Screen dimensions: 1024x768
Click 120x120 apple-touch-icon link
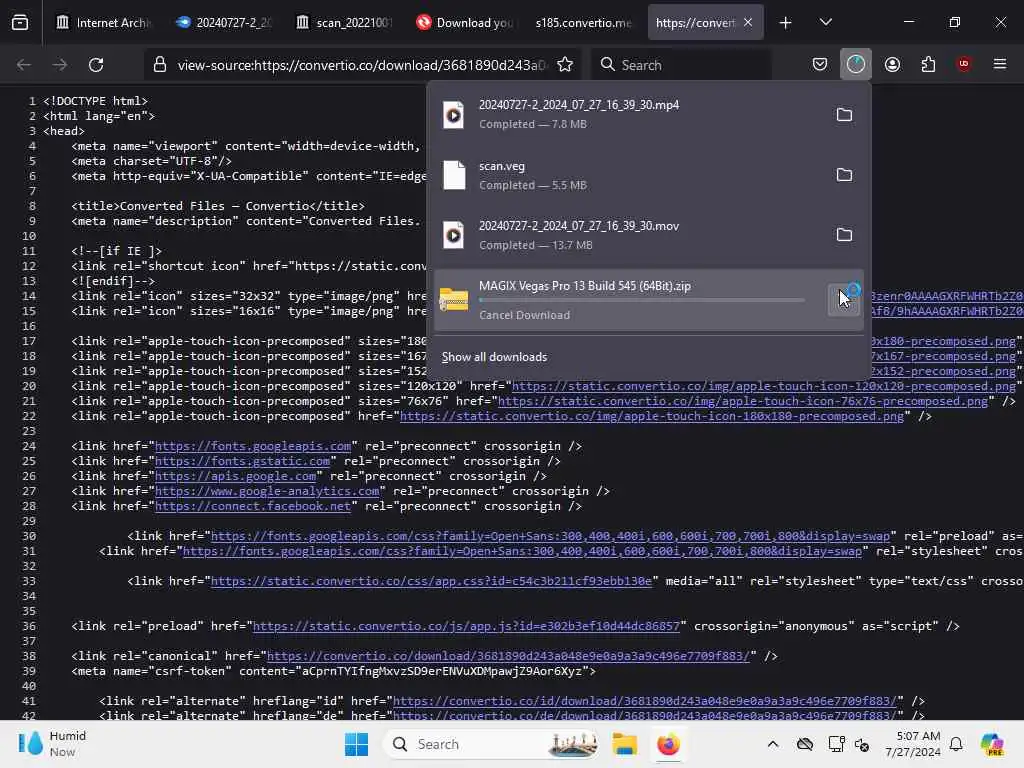coord(763,386)
